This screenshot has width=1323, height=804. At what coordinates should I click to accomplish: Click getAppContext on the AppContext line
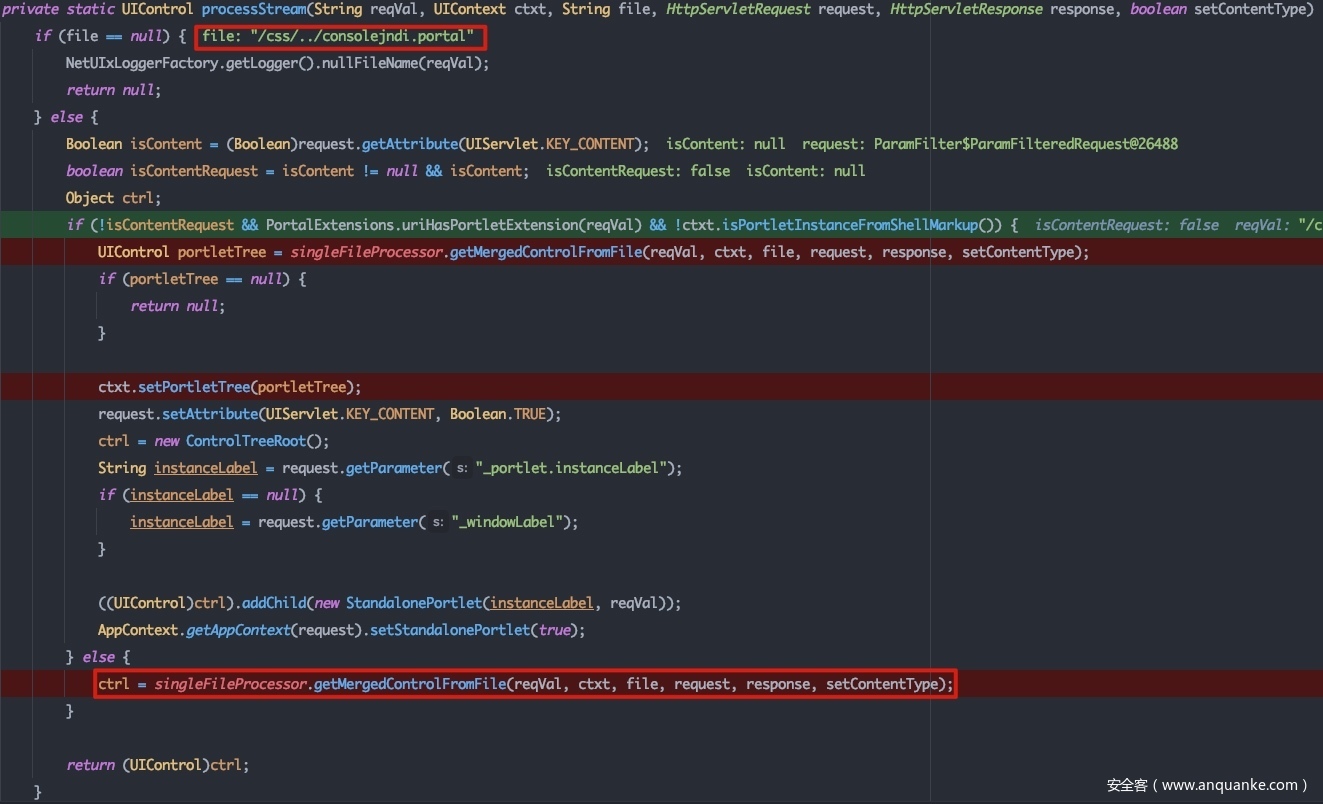click(x=235, y=630)
